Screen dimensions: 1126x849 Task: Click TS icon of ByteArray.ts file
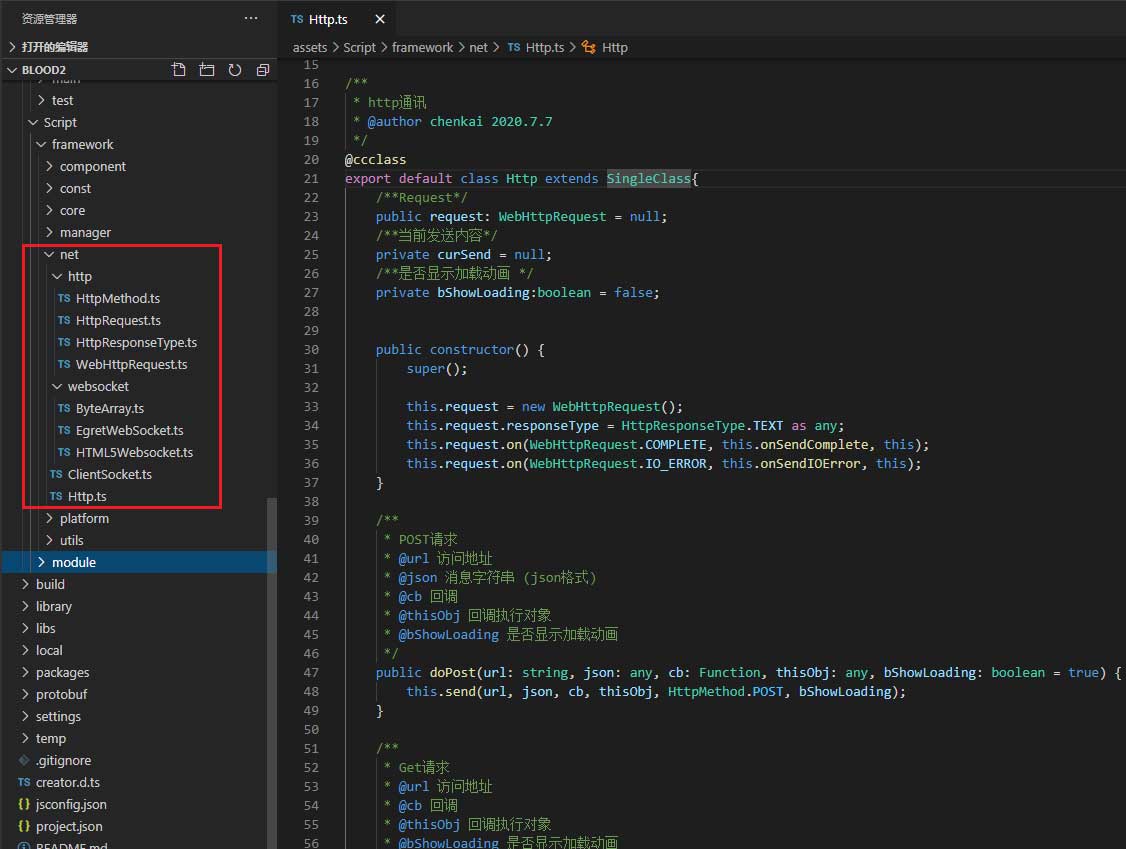coord(64,408)
